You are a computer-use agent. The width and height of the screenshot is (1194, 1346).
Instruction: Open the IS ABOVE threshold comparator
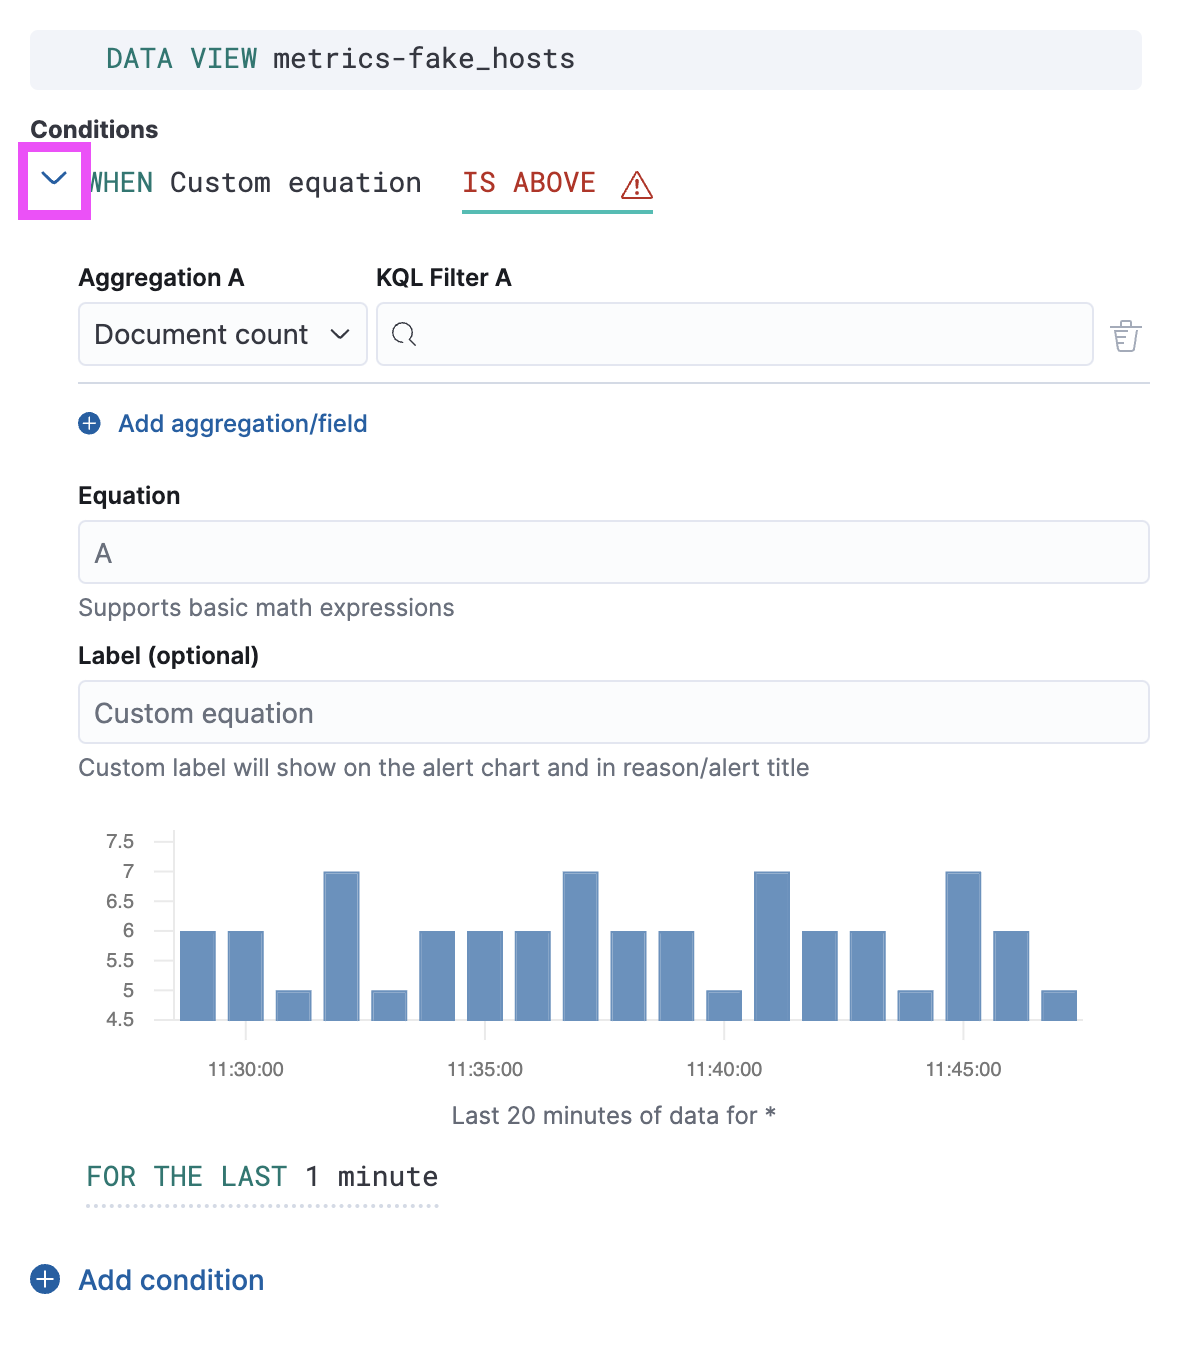(x=529, y=183)
